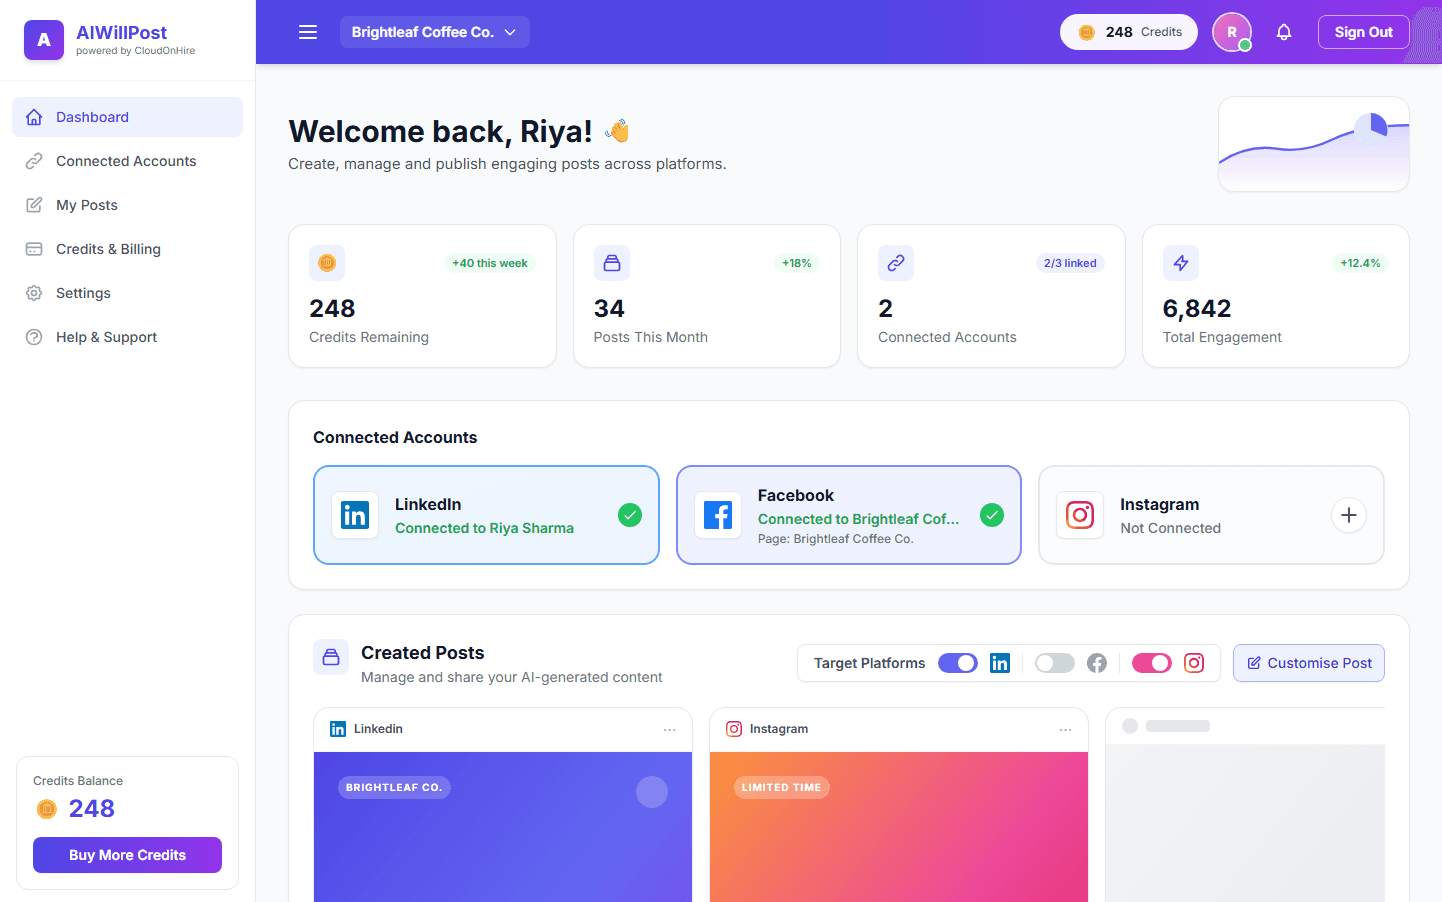Open Settings in the sidebar

click(127, 293)
